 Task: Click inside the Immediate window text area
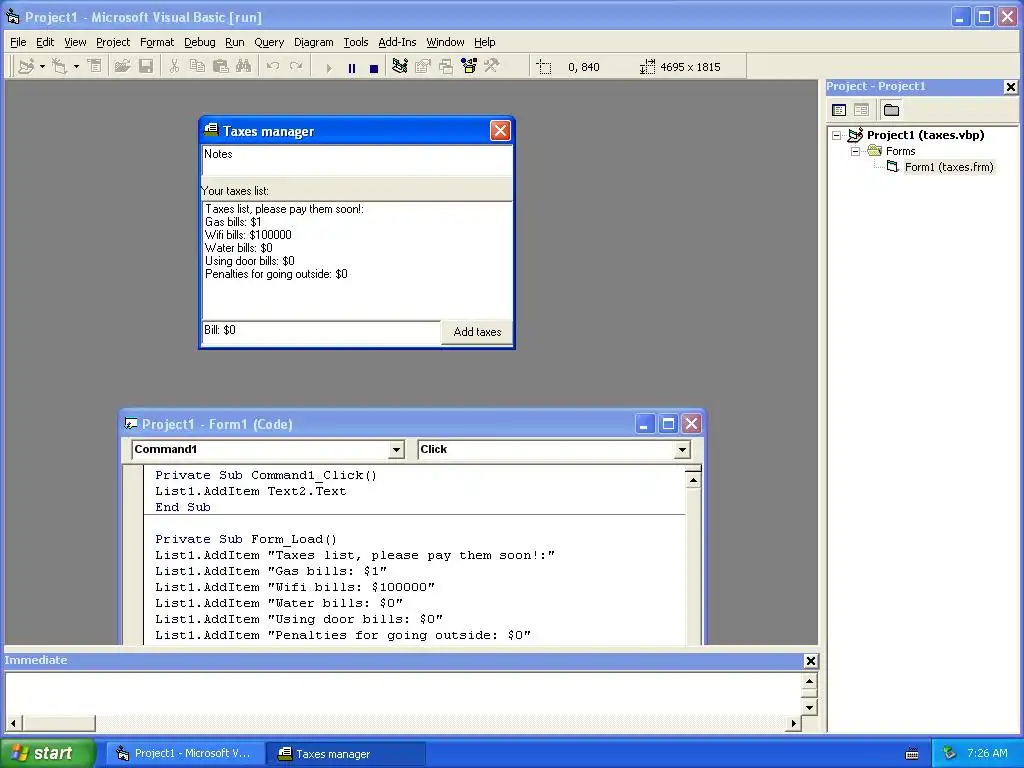tap(403, 694)
